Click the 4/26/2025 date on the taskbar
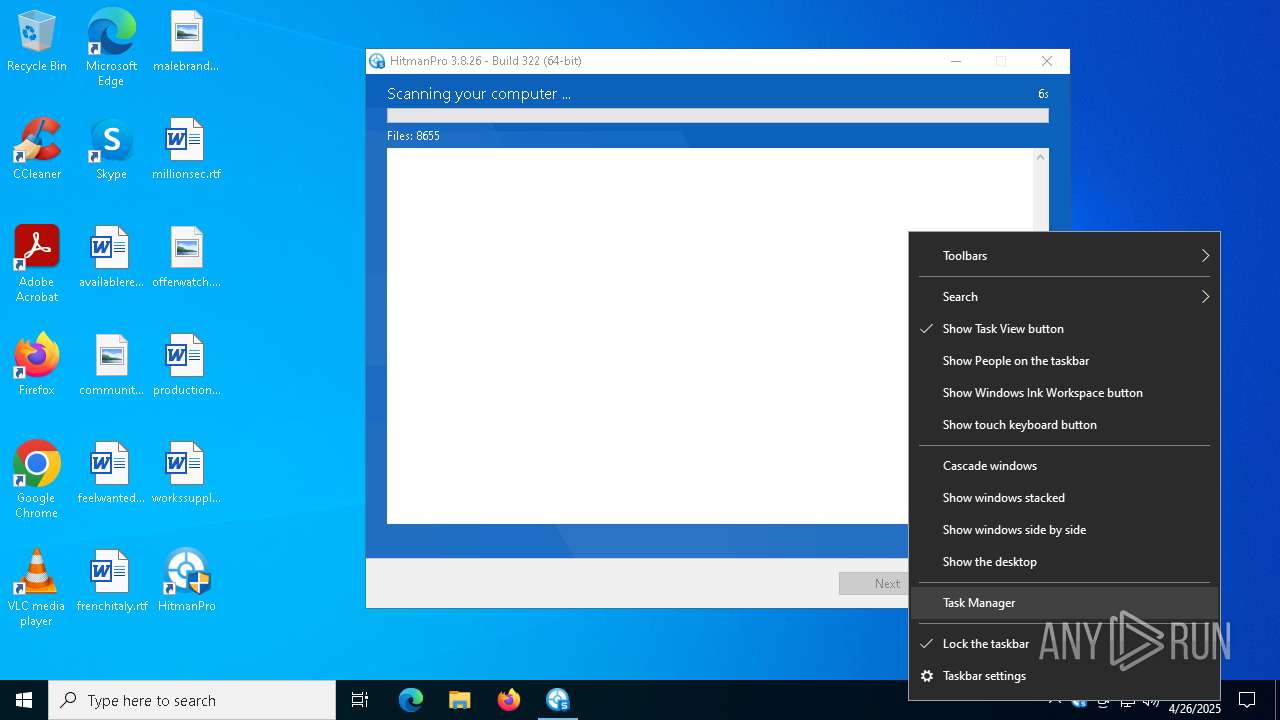This screenshot has height=720, width=1280. pos(1195,709)
